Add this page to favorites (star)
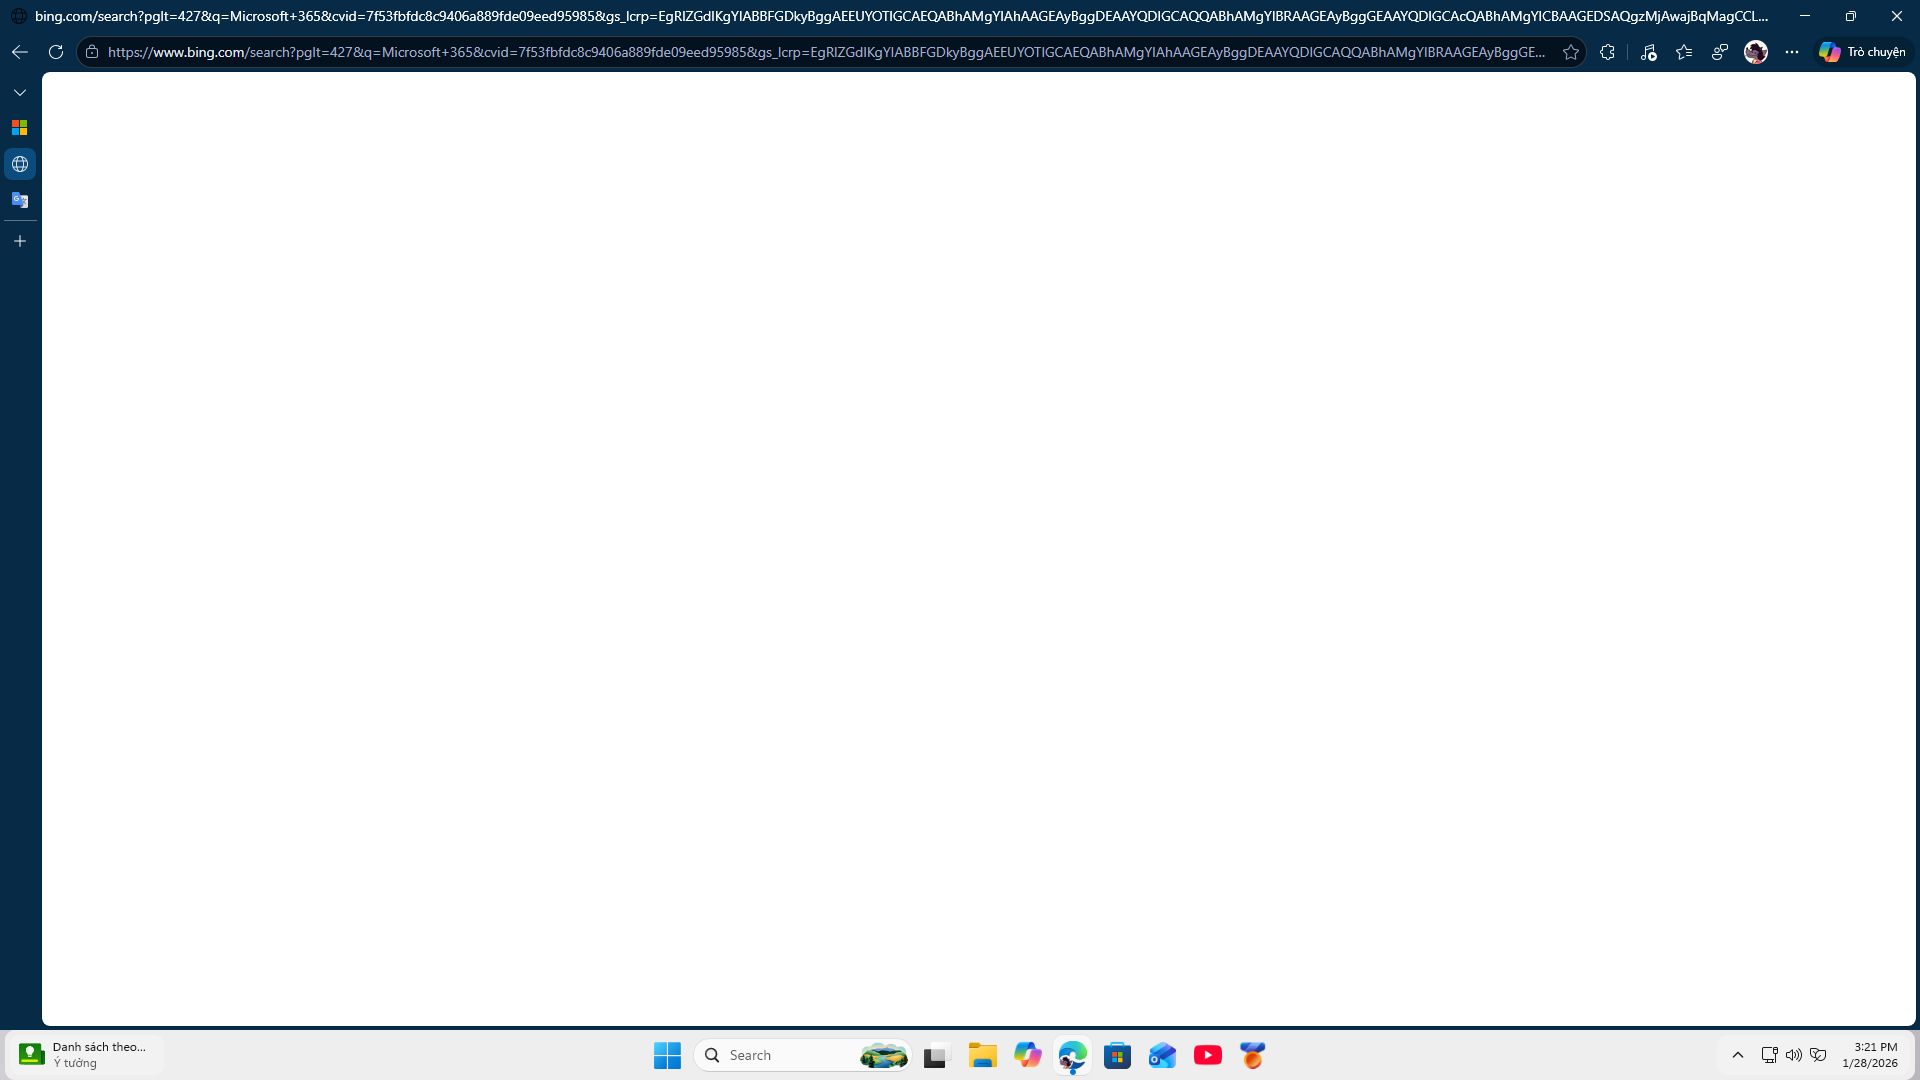Screen dimensions: 1920x1080 [1571, 52]
